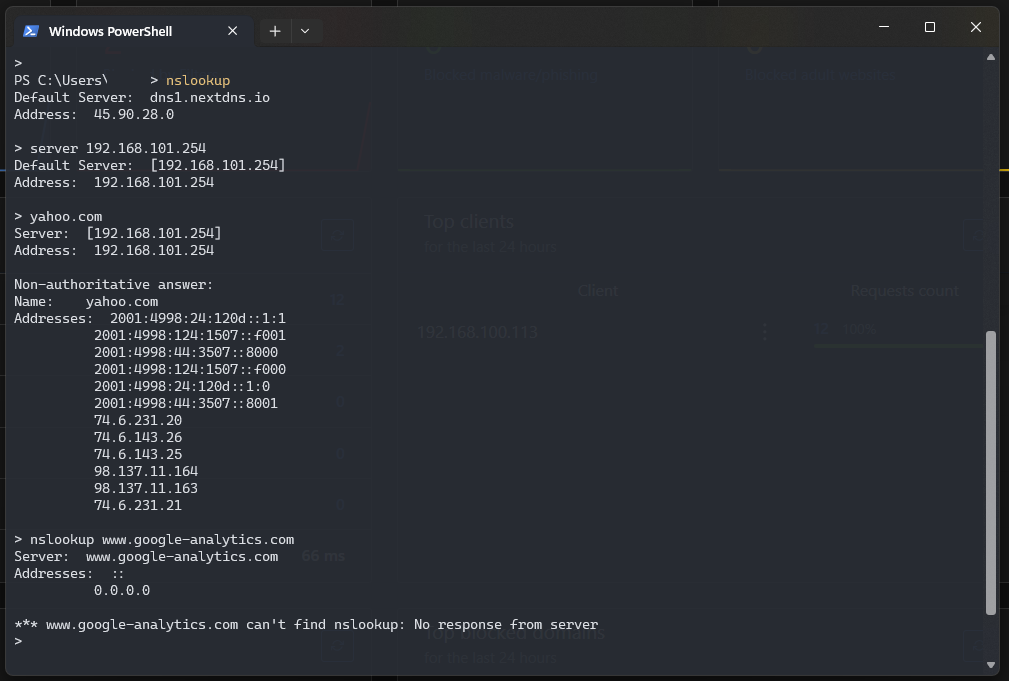Click the final empty prompt line
This screenshot has height=681, width=1009.
point(18,642)
